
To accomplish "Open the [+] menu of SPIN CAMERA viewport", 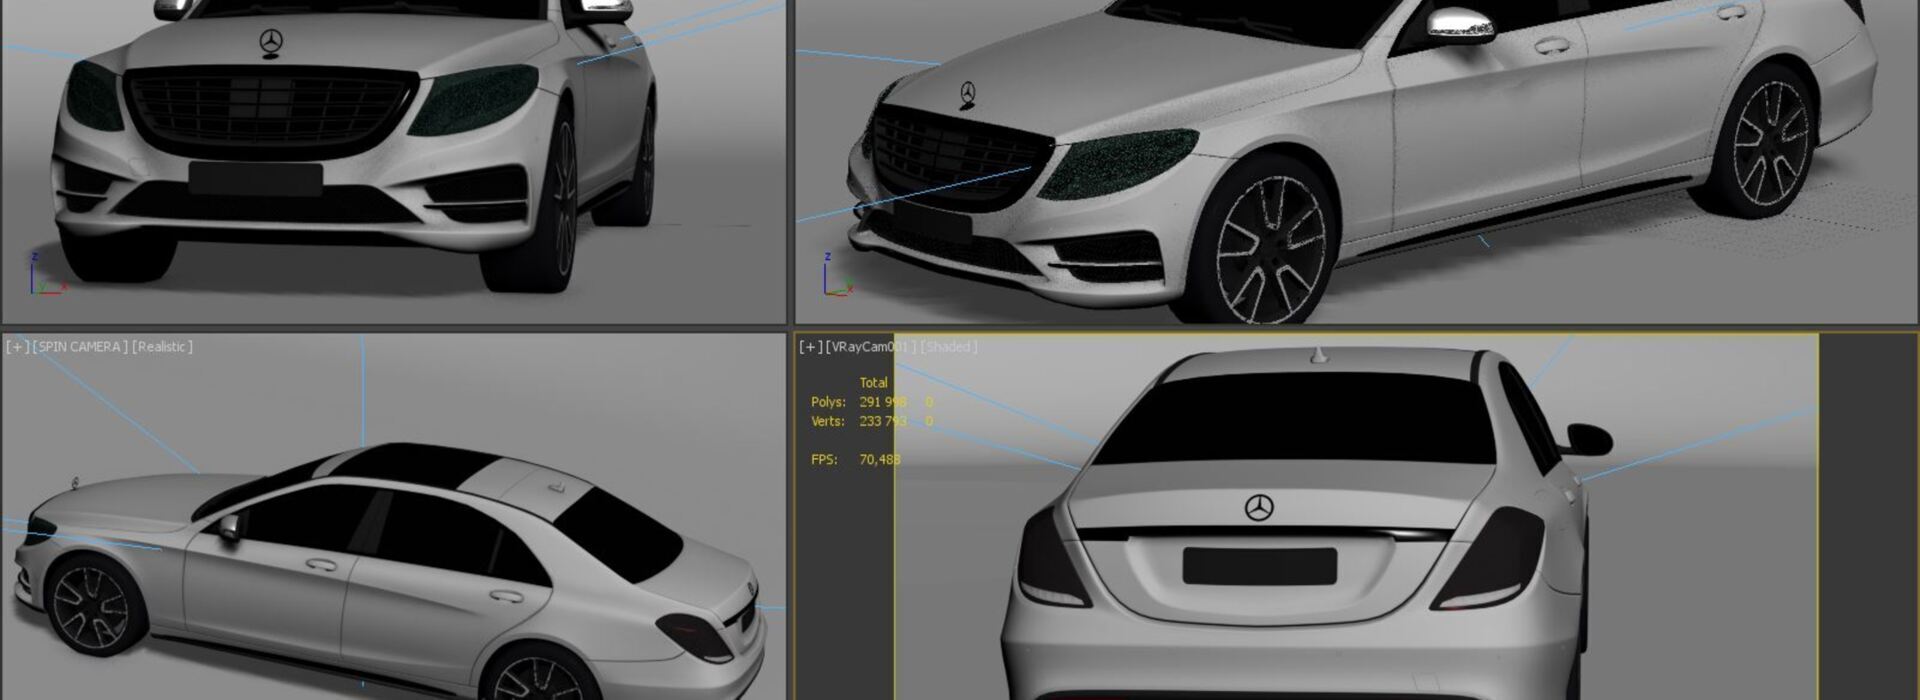I will 17,347.
